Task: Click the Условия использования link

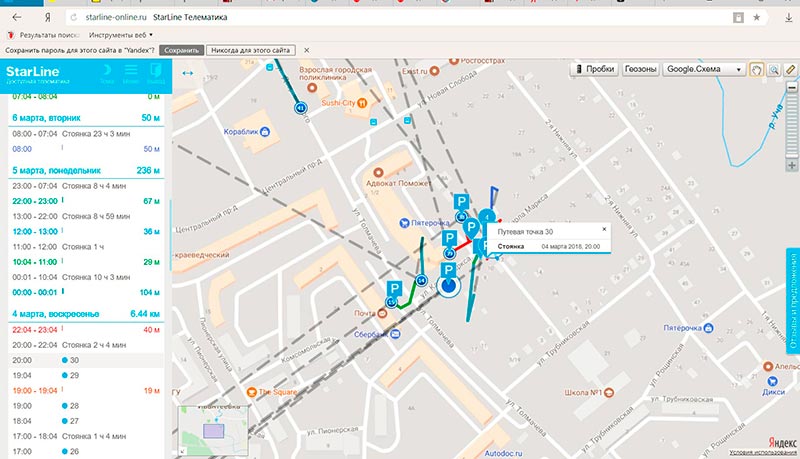Action: [763, 452]
